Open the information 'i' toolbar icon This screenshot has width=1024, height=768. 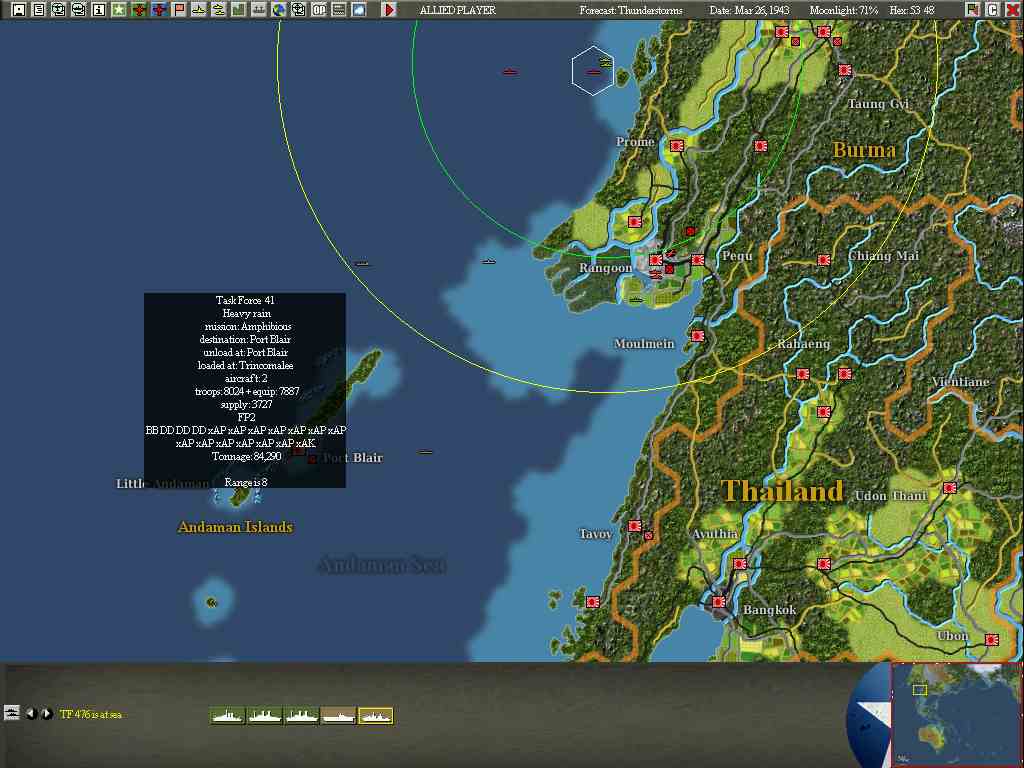click(99, 10)
